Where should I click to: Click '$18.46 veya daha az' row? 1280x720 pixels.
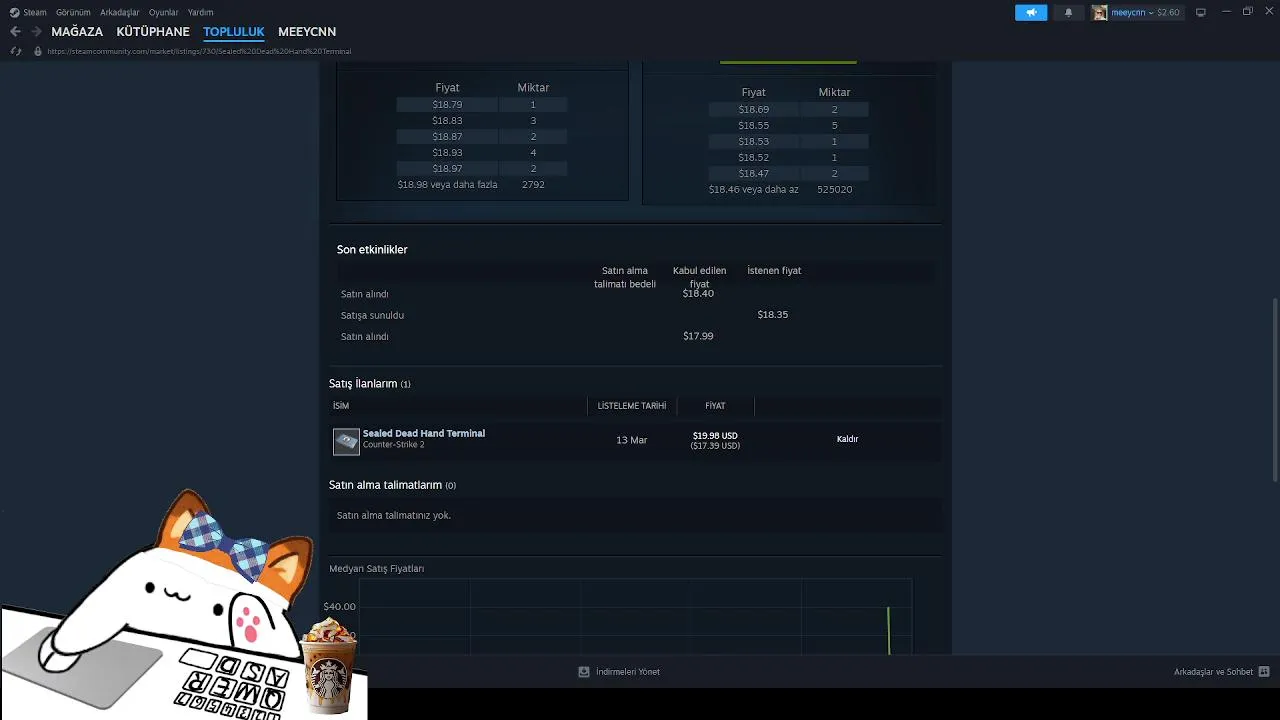click(788, 189)
